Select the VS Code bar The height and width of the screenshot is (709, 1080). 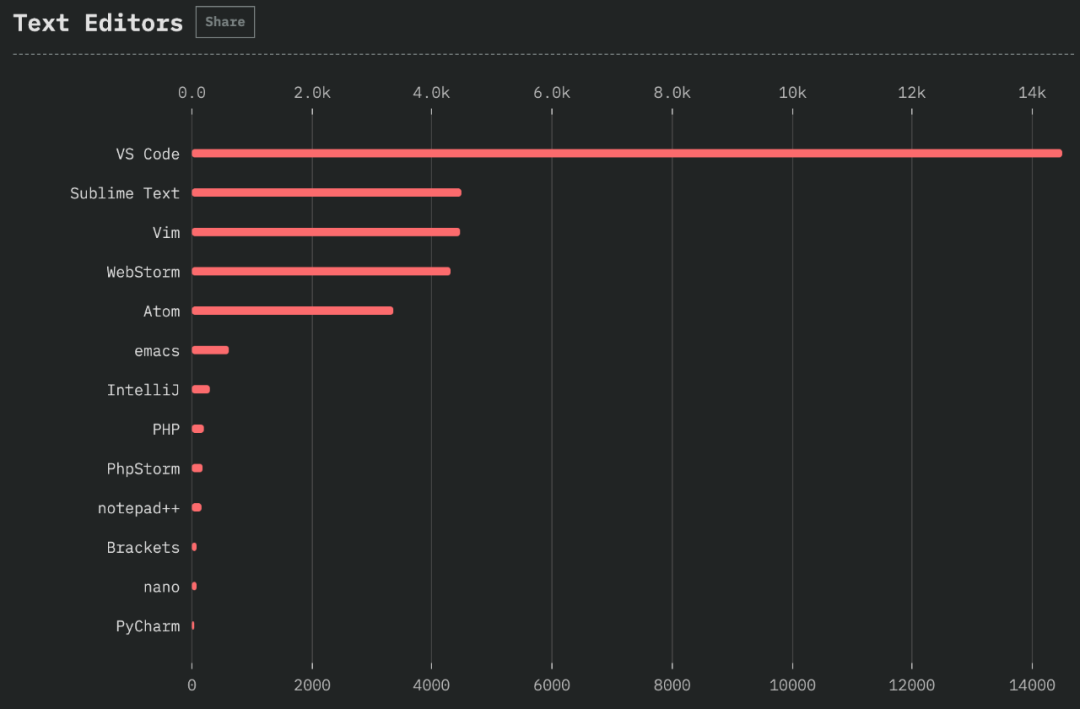tap(627, 153)
